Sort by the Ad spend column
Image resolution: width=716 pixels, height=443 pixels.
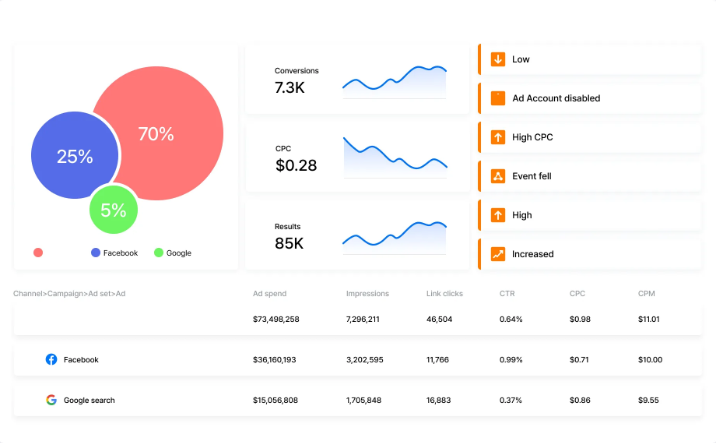269,294
